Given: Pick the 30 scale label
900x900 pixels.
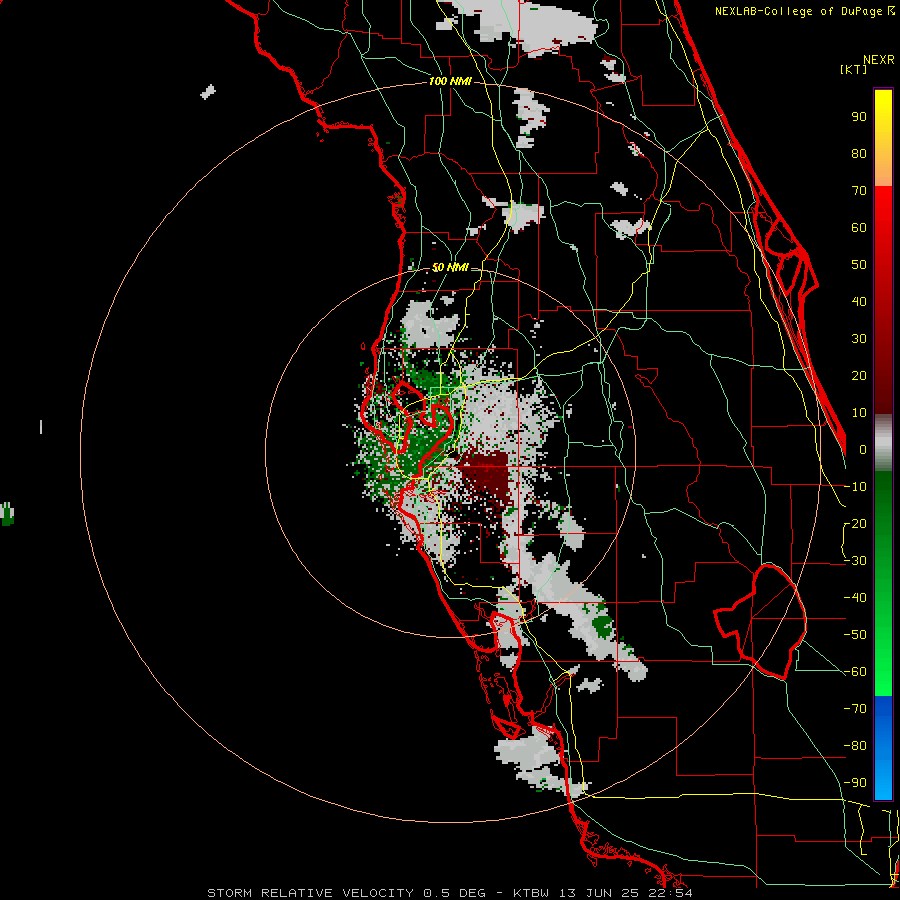Looking at the screenshot, I should pos(859,339).
